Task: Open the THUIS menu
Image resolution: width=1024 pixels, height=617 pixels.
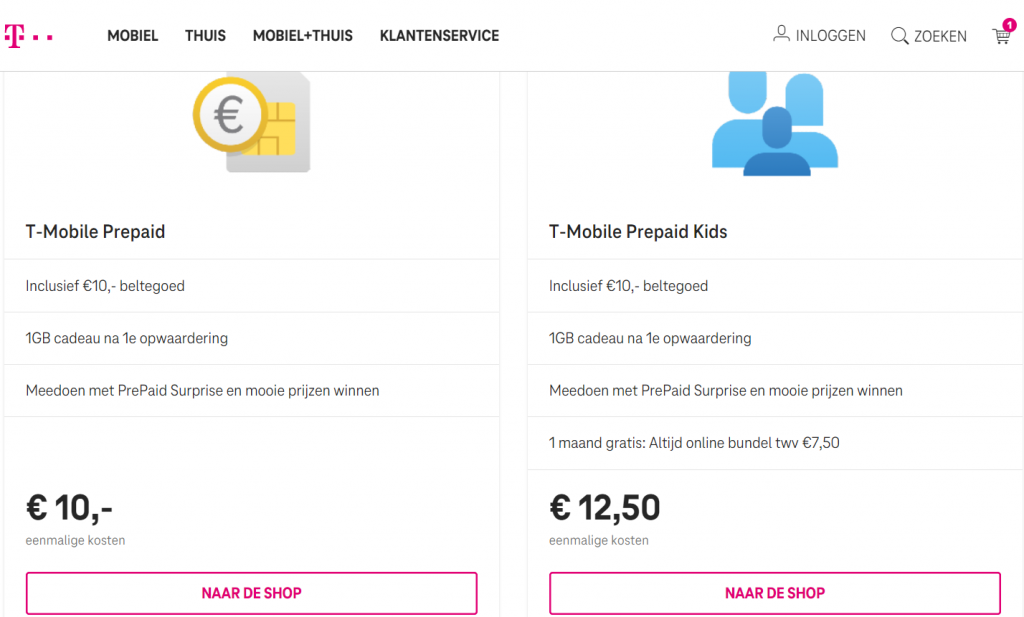Action: (205, 36)
